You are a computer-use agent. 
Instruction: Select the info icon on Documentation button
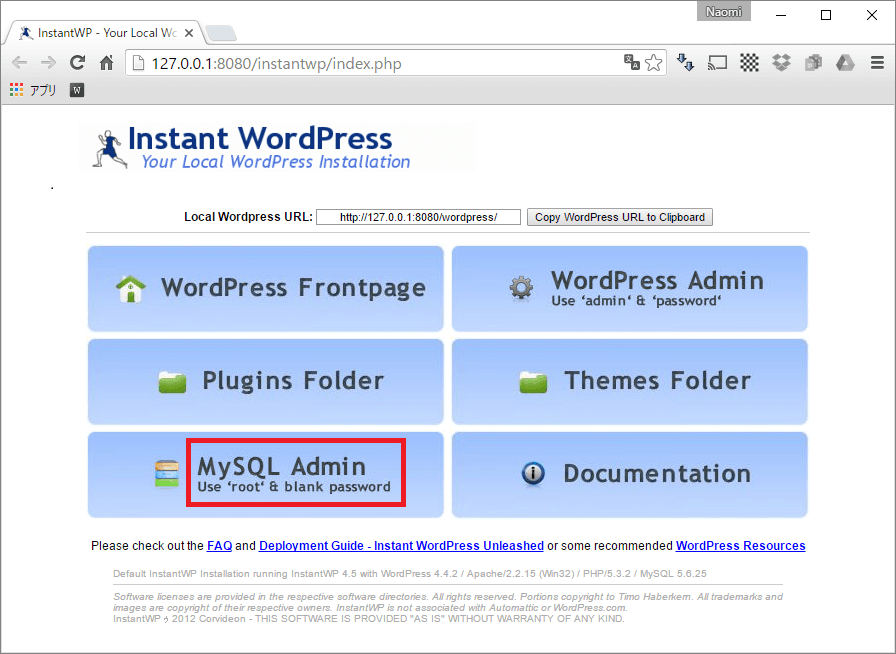click(533, 474)
